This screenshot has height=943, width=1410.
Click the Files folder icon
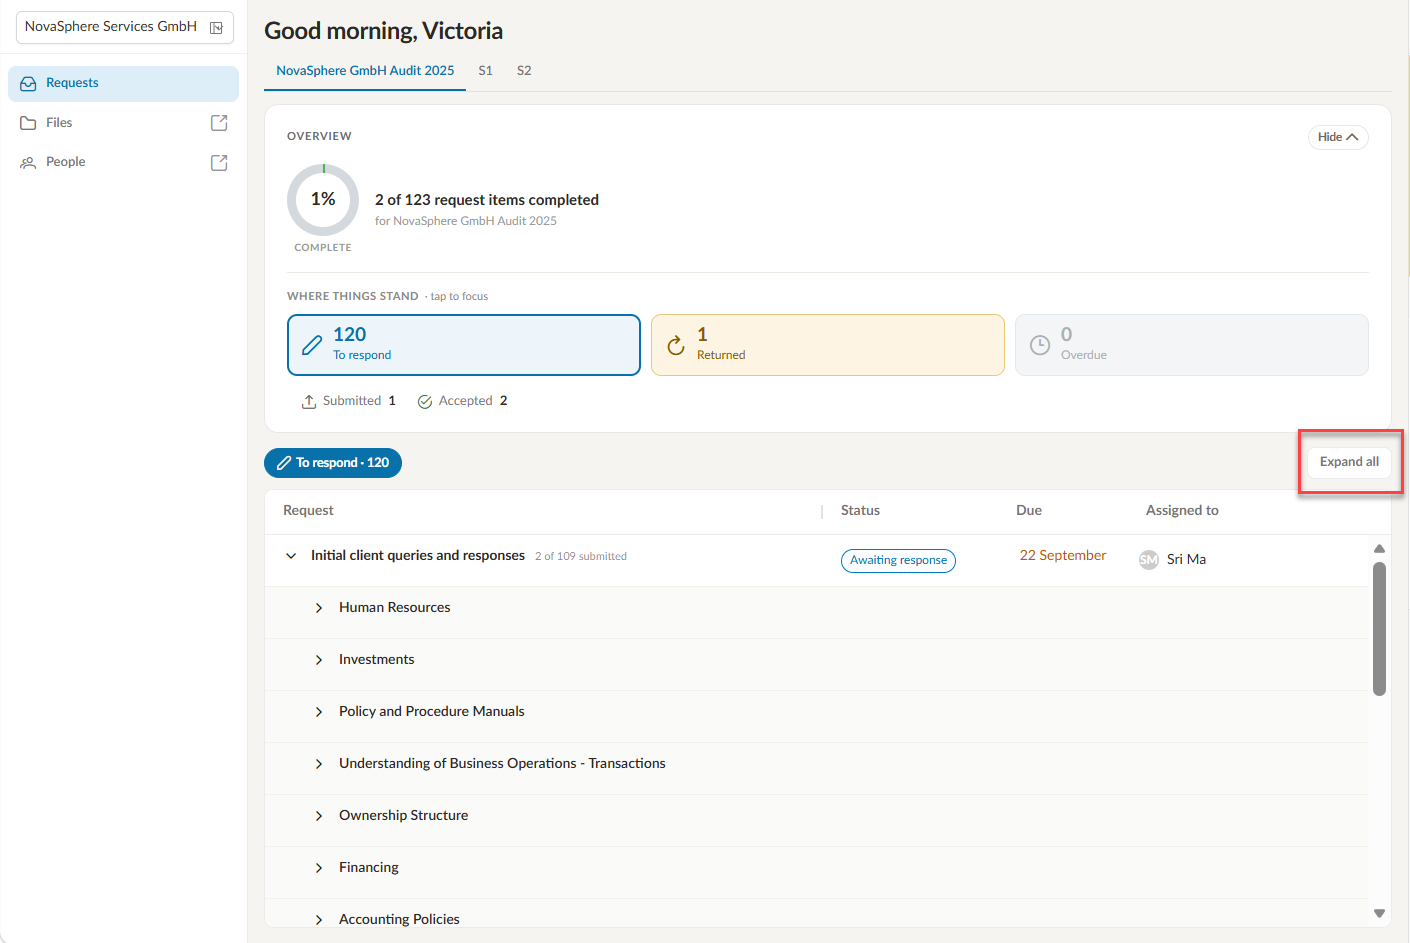[x=28, y=123]
